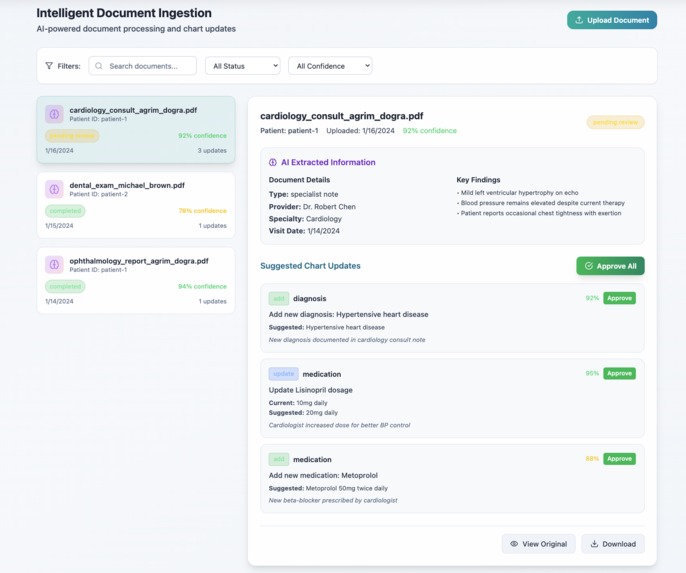Click the View Original button
Image resolution: width=686 pixels, height=573 pixels.
click(539, 544)
